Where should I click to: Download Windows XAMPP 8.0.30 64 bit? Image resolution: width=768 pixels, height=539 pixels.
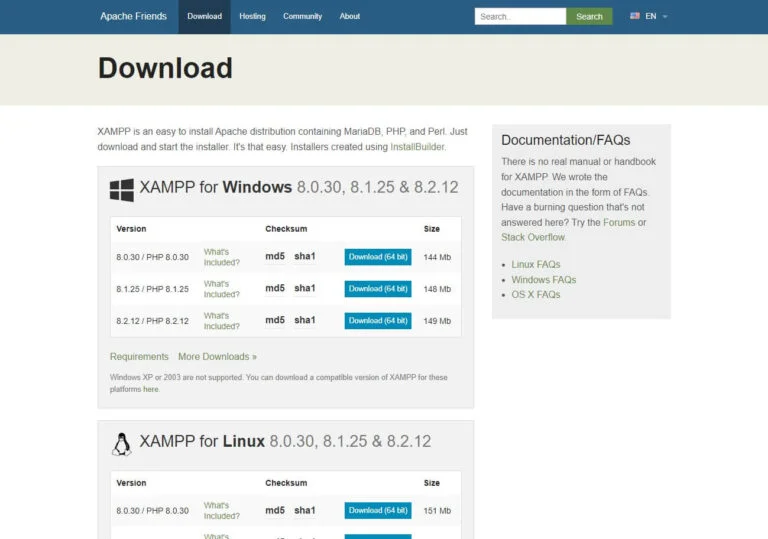[x=378, y=257]
